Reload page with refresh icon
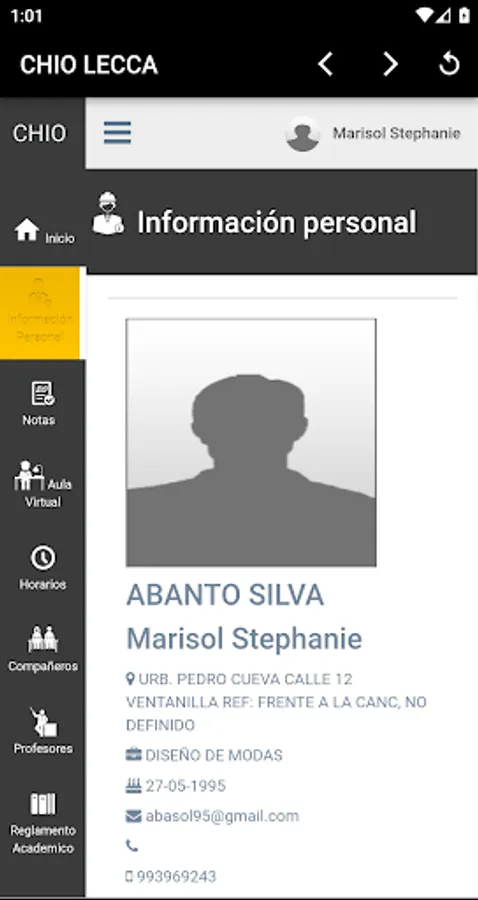 click(x=449, y=64)
